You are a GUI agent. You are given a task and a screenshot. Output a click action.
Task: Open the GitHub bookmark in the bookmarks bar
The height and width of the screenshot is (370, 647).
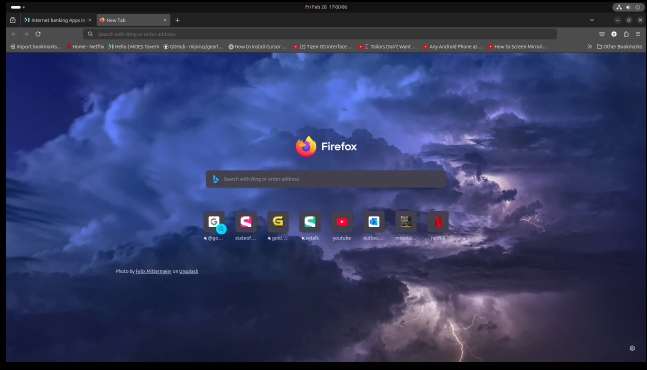(193, 47)
